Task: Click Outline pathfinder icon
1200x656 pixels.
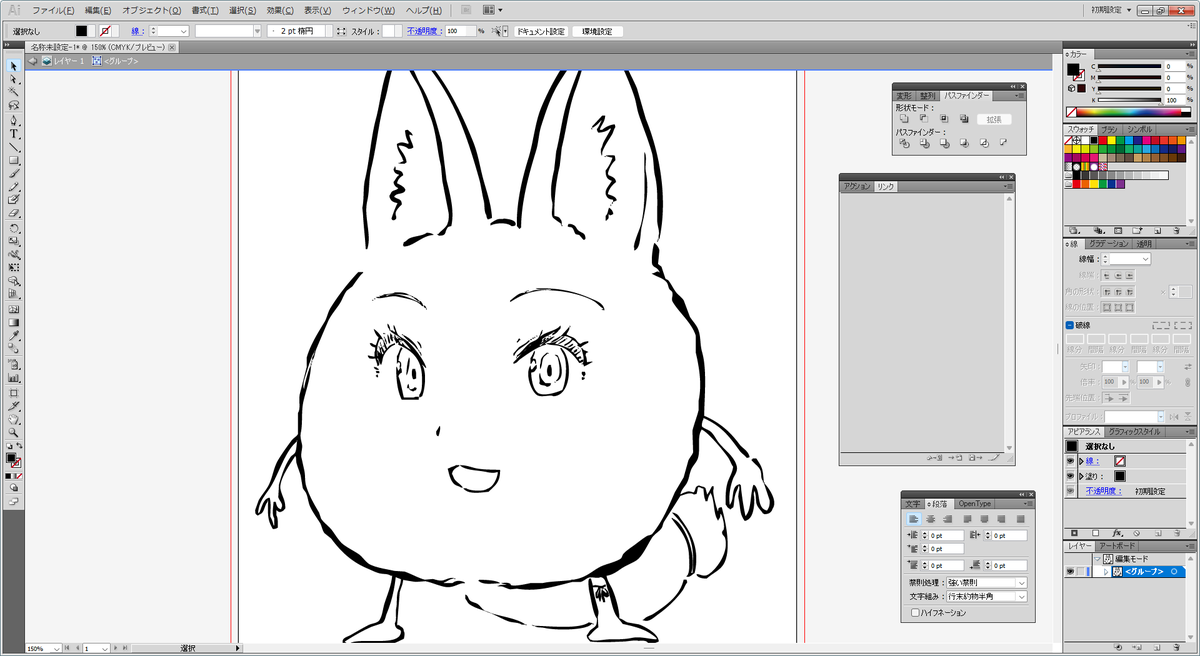Action: point(984,143)
